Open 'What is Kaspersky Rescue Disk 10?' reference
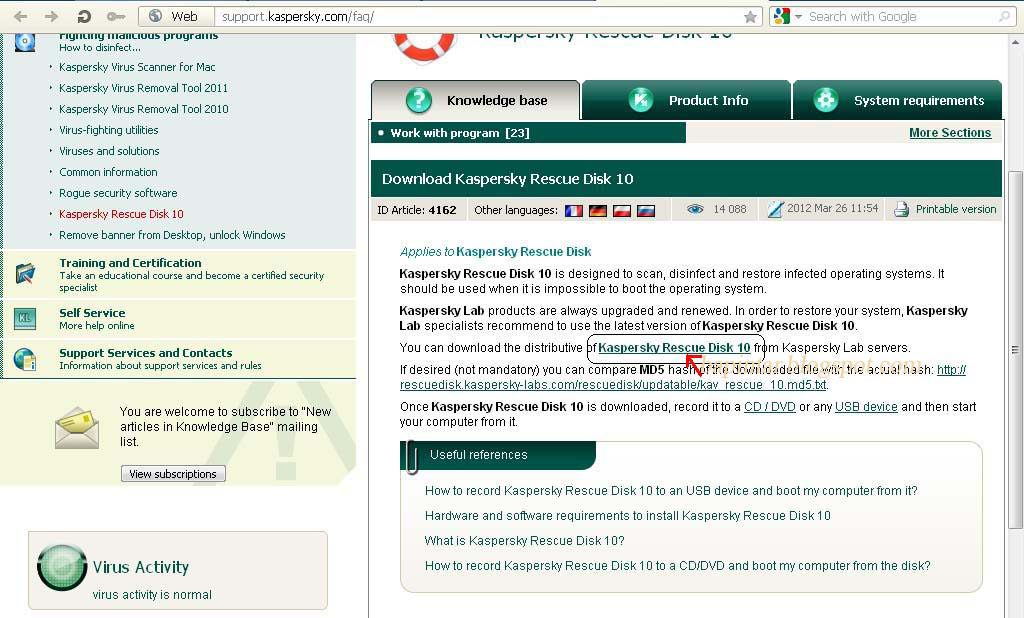 pyautogui.click(x=524, y=540)
